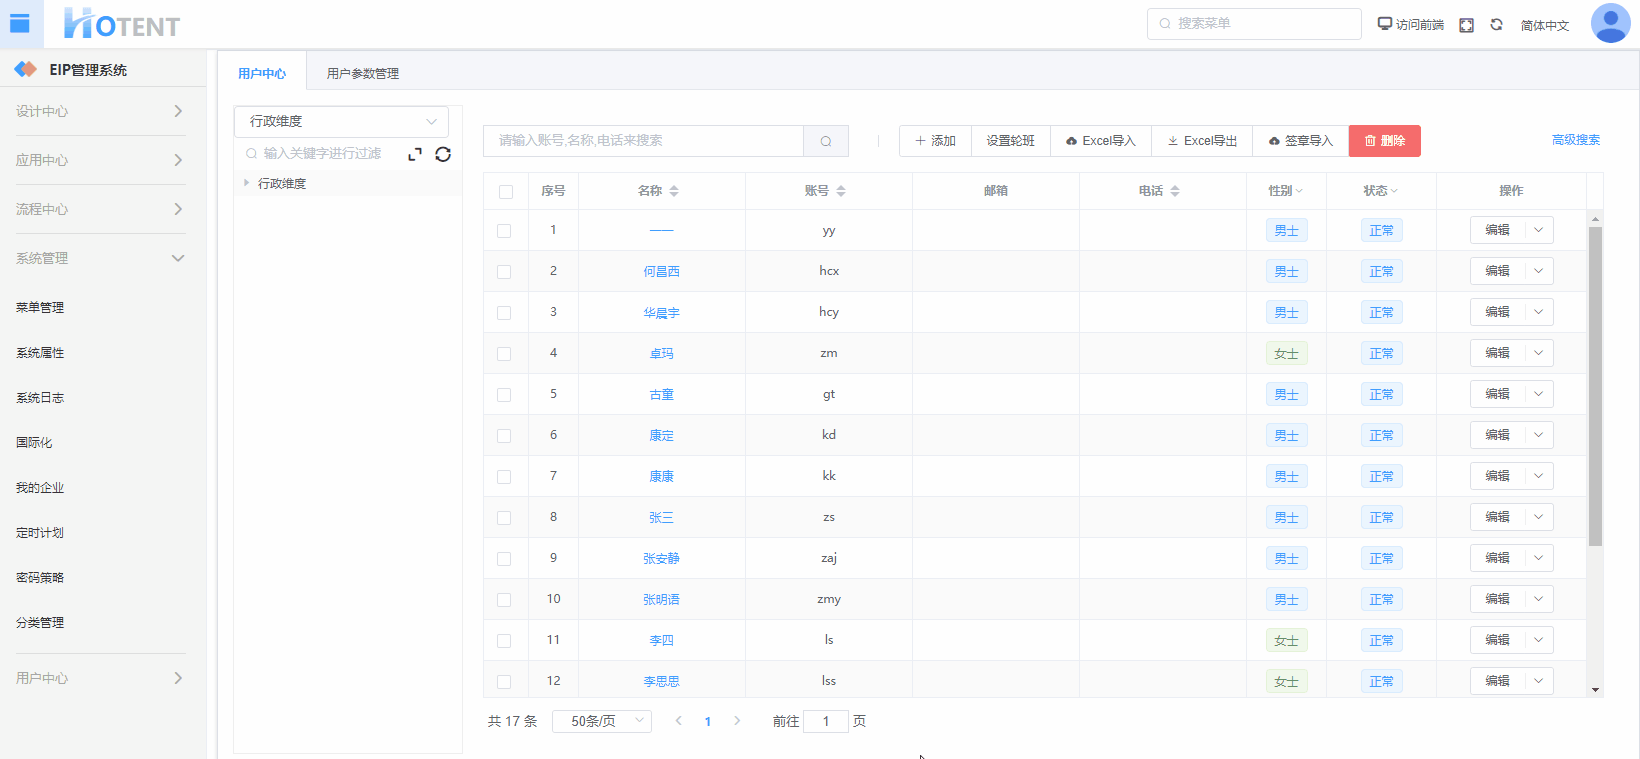
Task: Open the 行政维度 dimension dropdown
Action: click(x=341, y=121)
